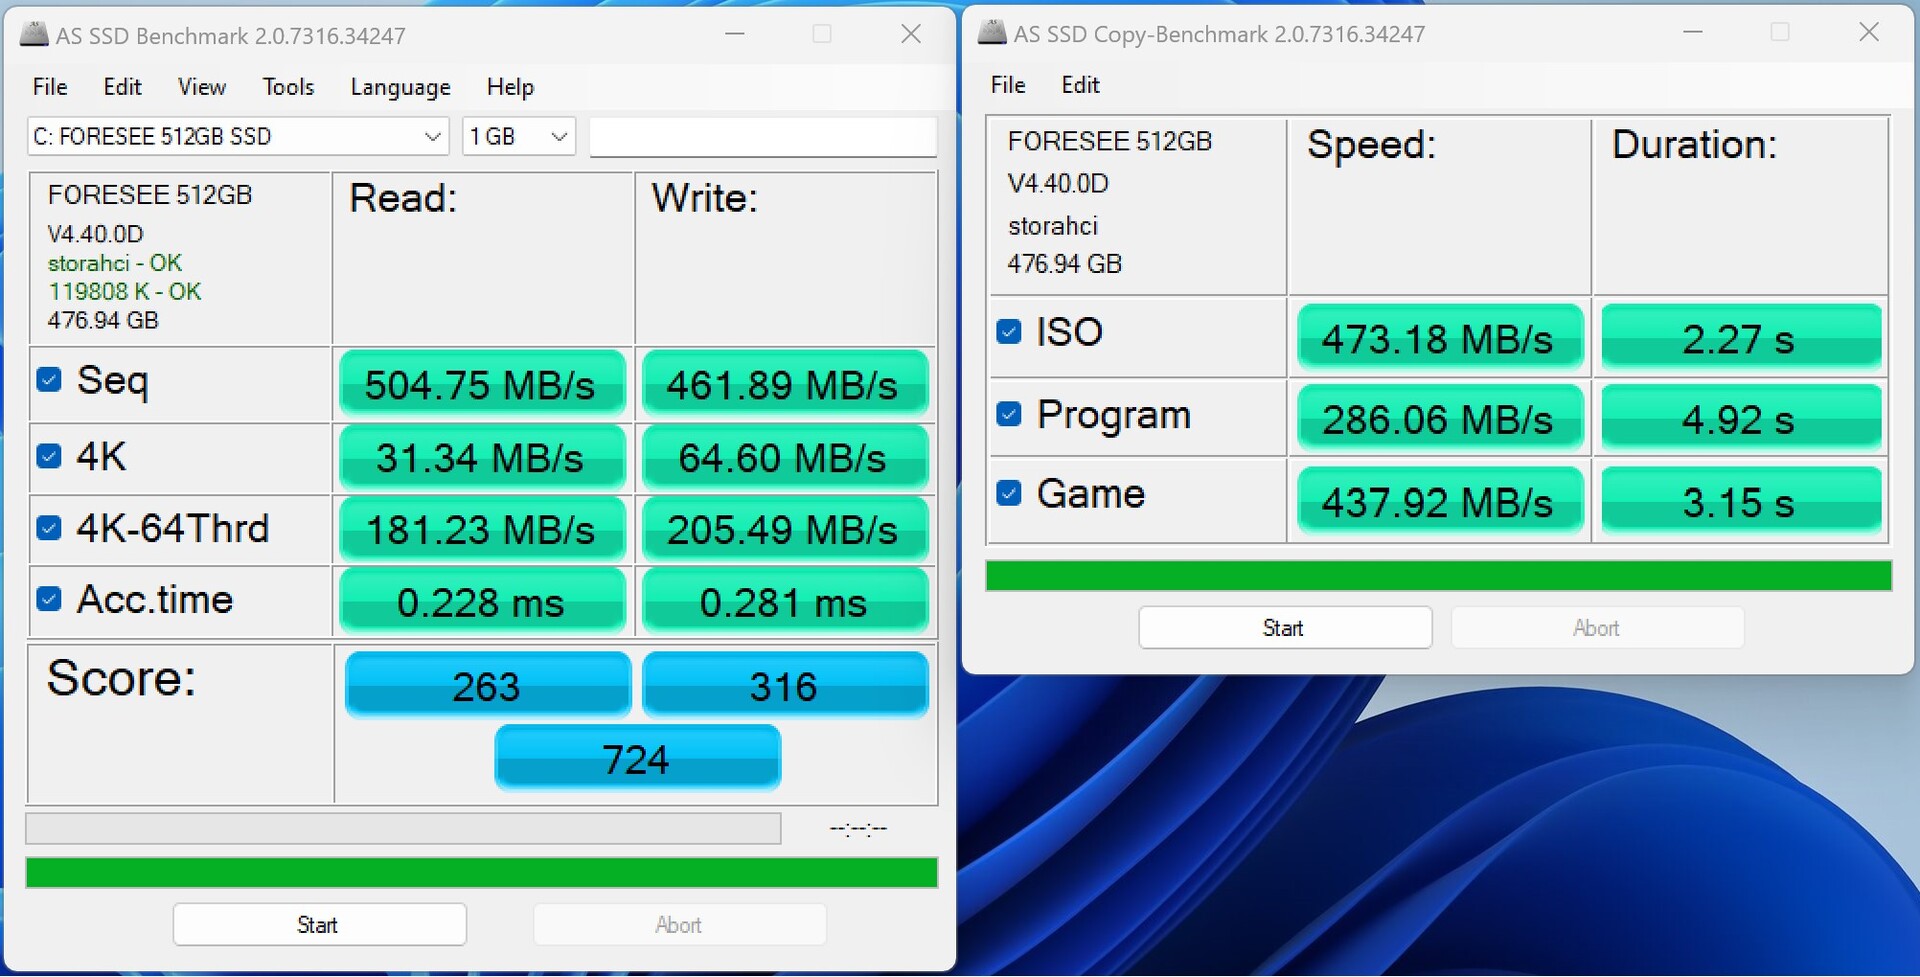Click Start in Copy-Benchmark window

pos(1285,628)
